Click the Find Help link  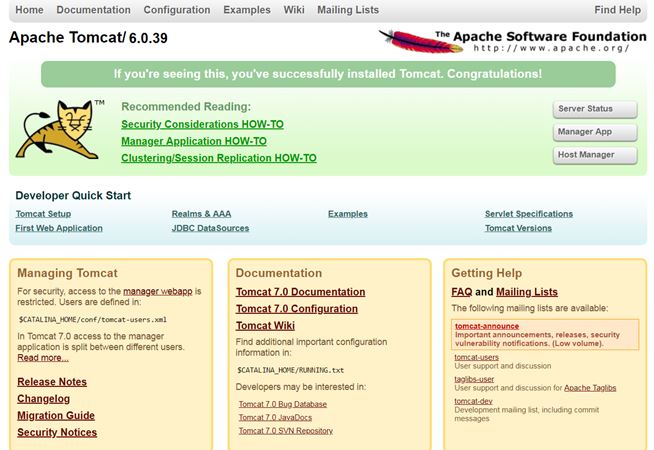(x=617, y=10)
